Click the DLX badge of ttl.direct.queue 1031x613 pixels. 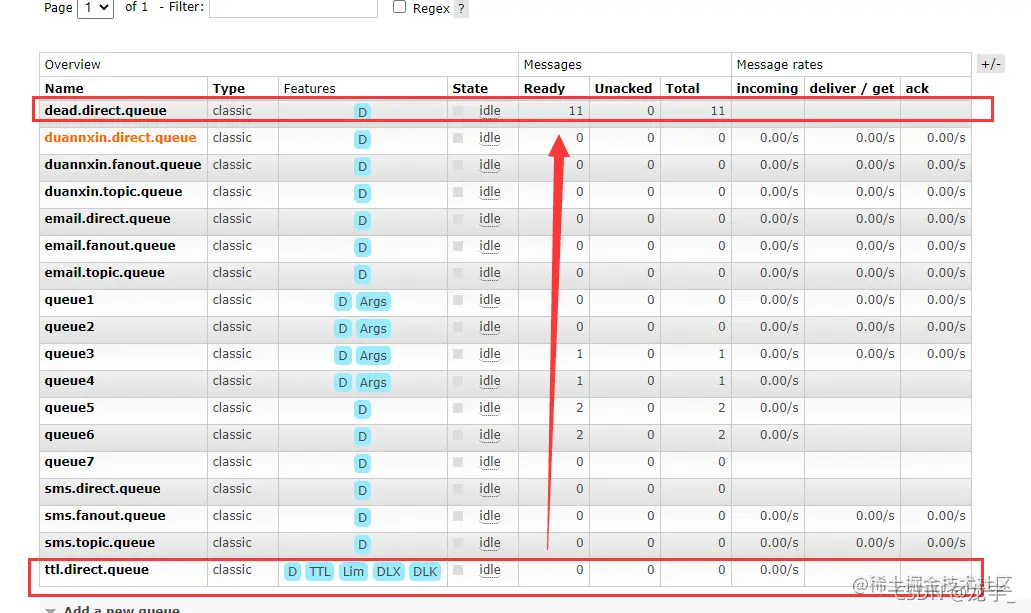point(389,571)
